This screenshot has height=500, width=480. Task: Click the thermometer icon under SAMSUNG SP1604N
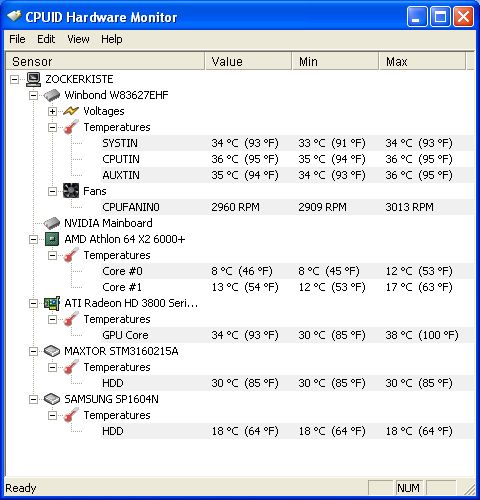[71, 415]
